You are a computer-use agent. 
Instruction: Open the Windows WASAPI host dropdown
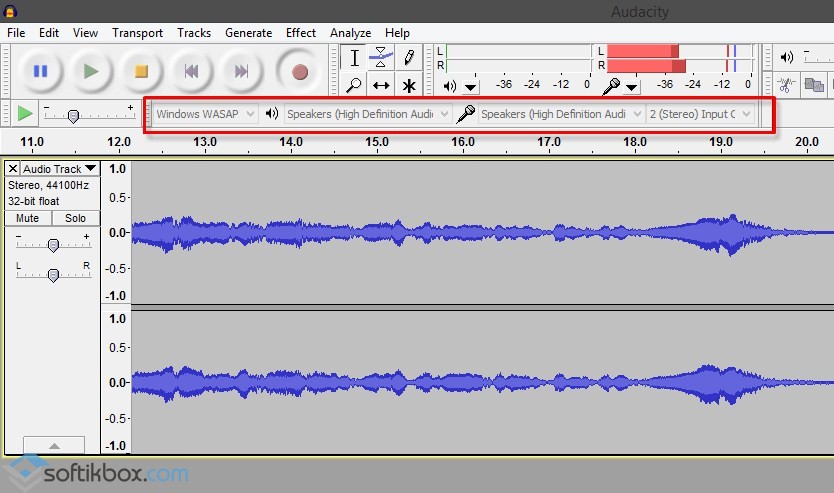[205, 114]
